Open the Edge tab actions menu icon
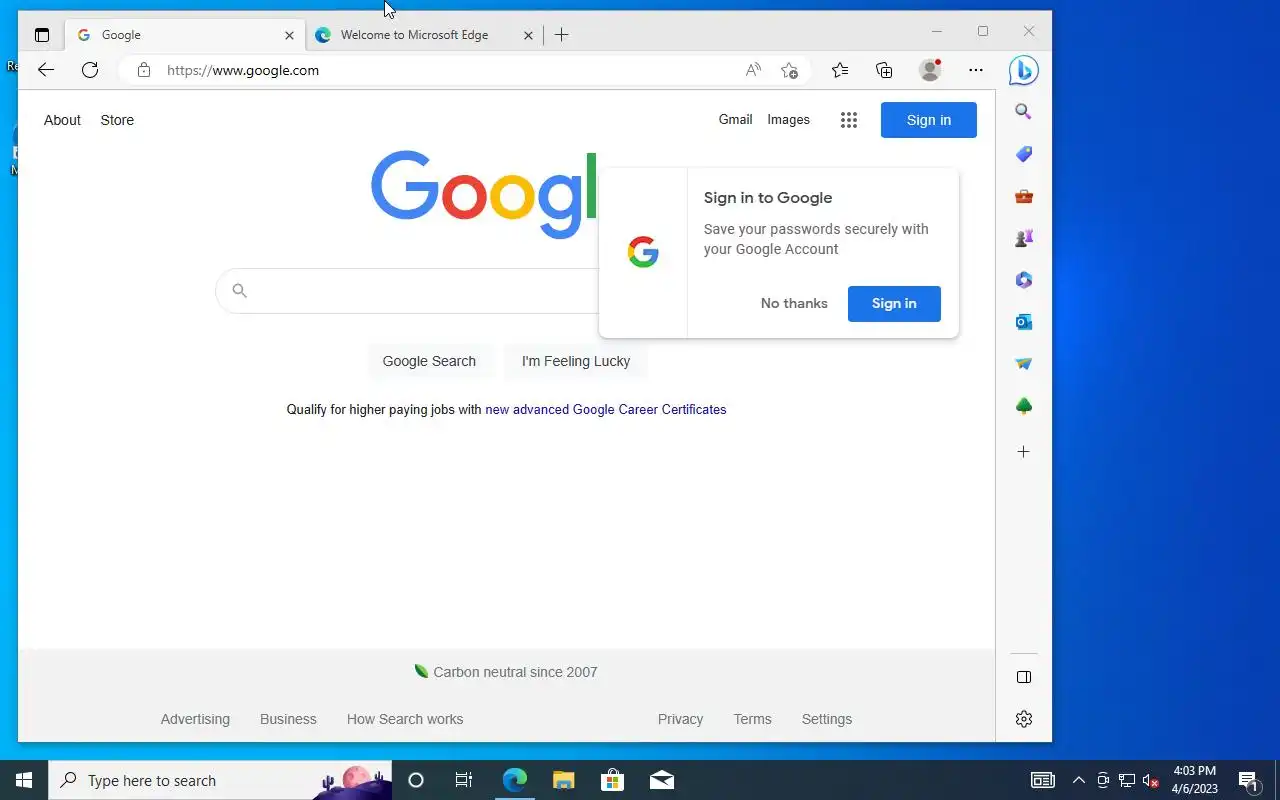1280x800 pixels. pyautogui.click(x=42, y=35)
